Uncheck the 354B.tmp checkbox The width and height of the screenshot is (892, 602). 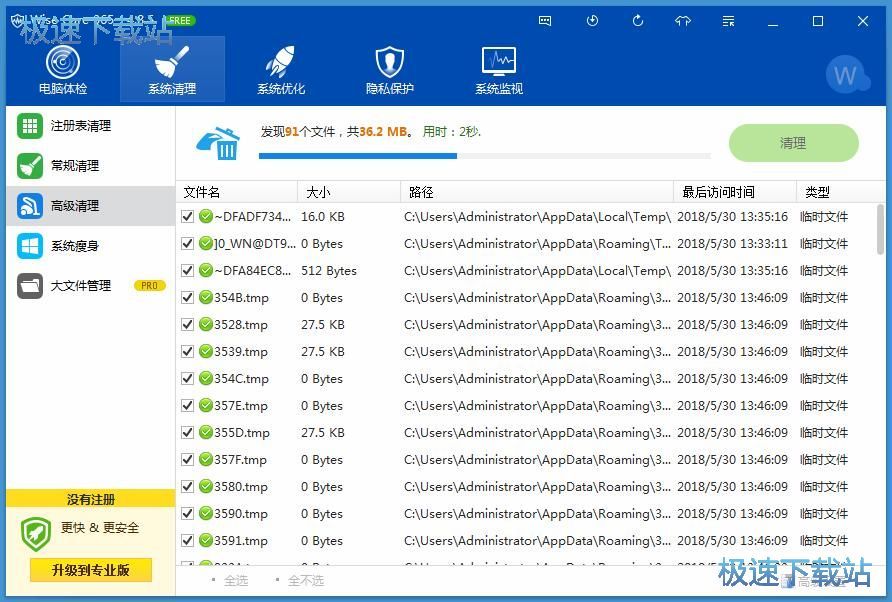point(187,298)
